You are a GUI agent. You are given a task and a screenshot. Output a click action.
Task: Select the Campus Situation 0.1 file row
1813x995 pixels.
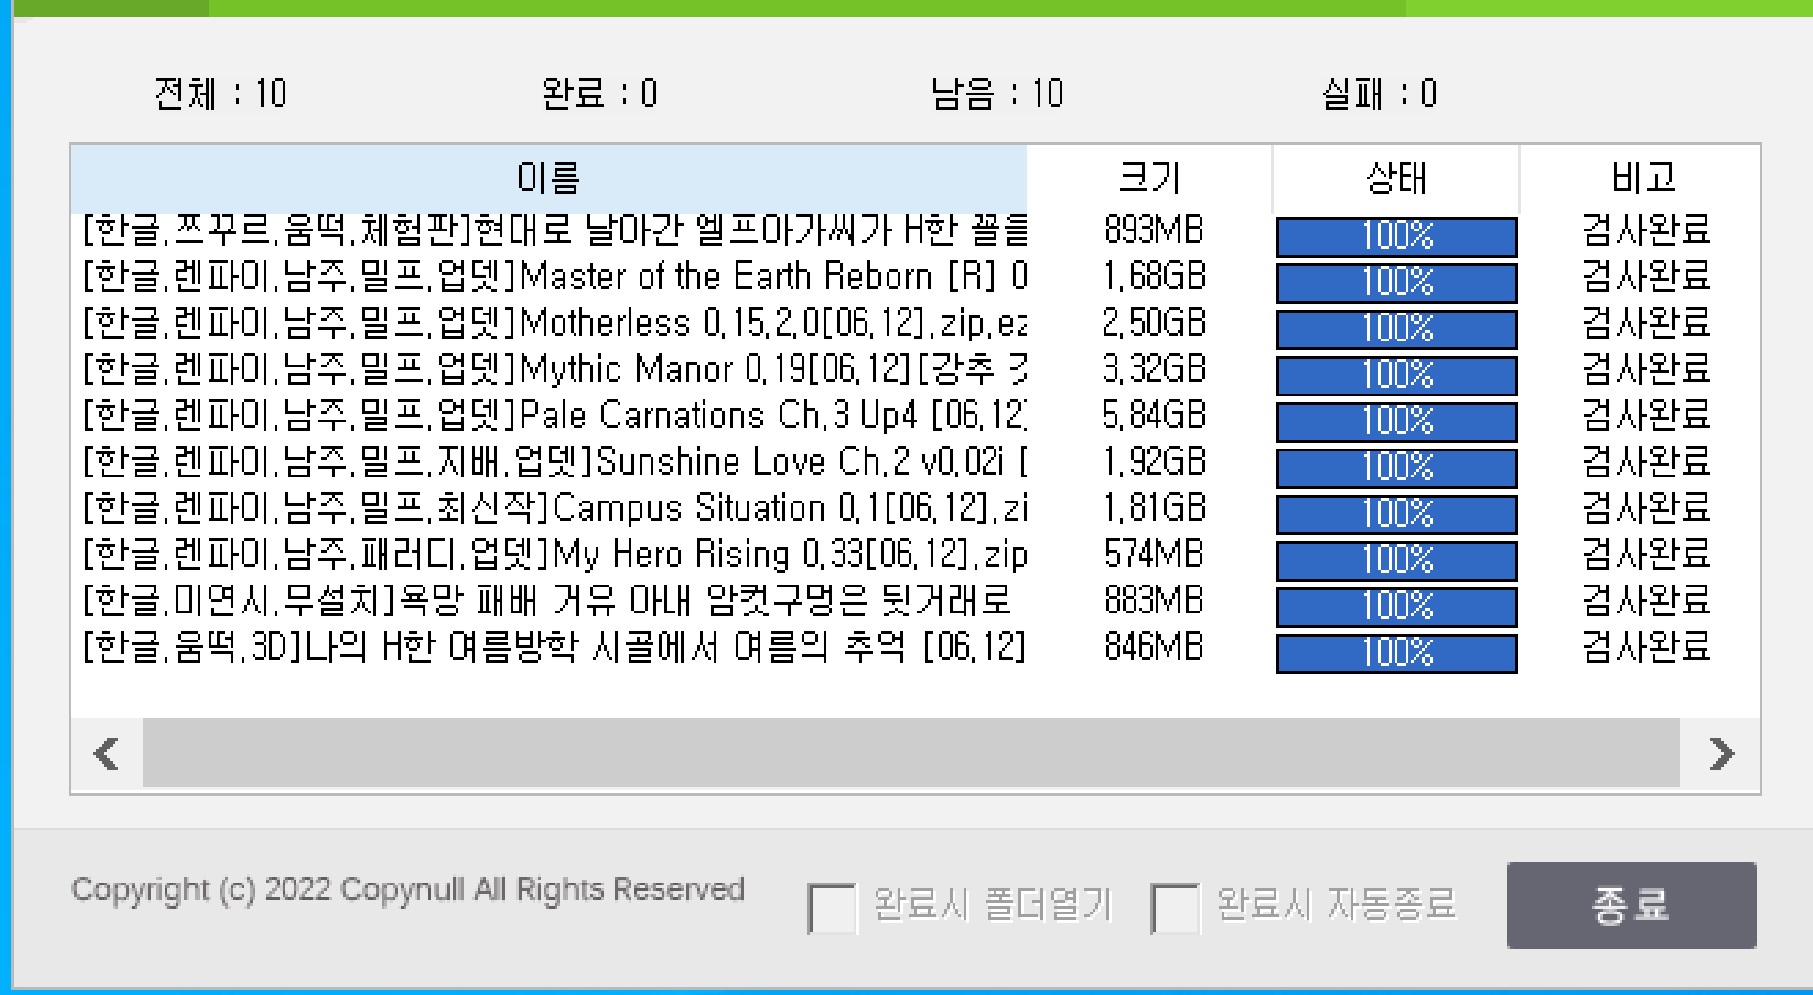point(555,508)
